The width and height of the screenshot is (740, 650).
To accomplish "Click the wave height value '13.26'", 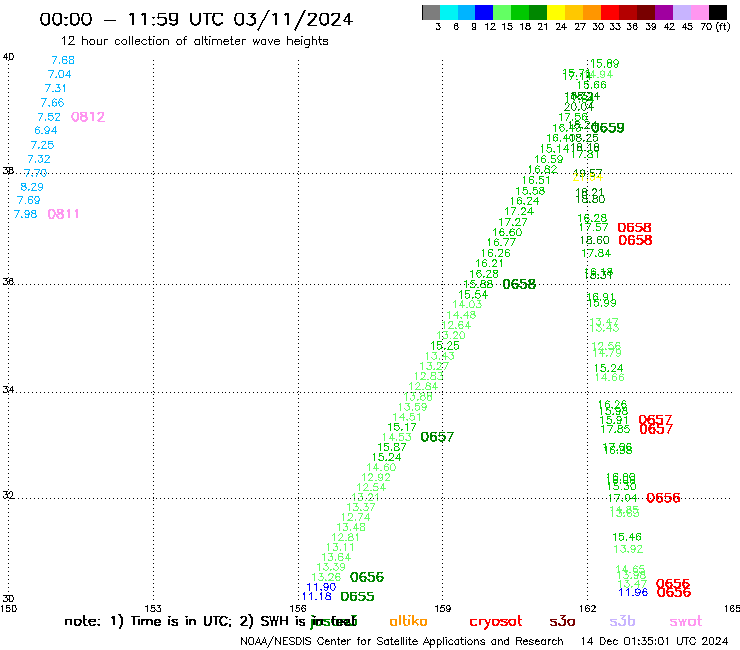I will (326, 577).
